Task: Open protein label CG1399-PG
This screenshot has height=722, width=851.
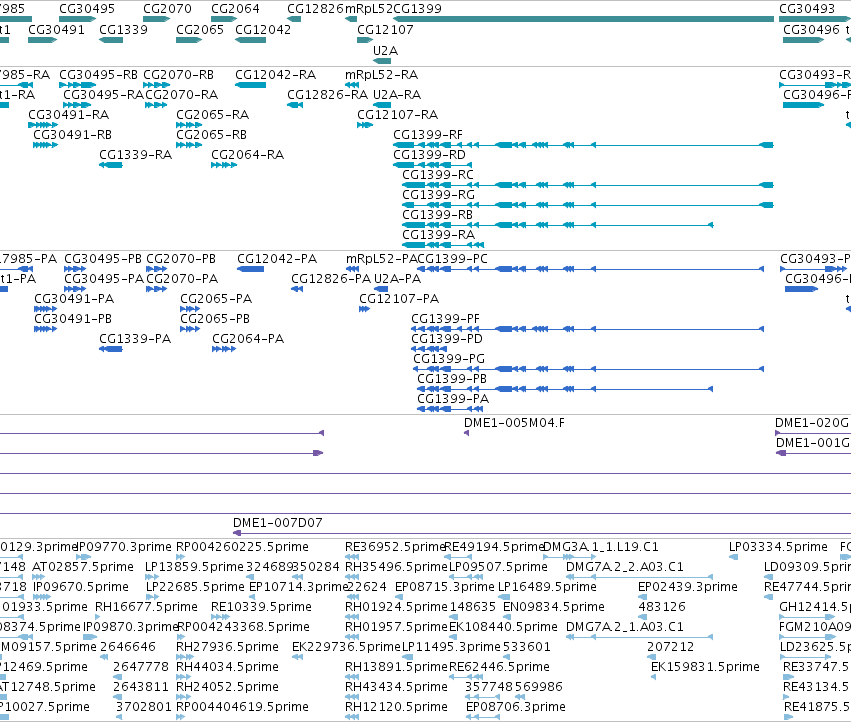Action: point(449,358)
